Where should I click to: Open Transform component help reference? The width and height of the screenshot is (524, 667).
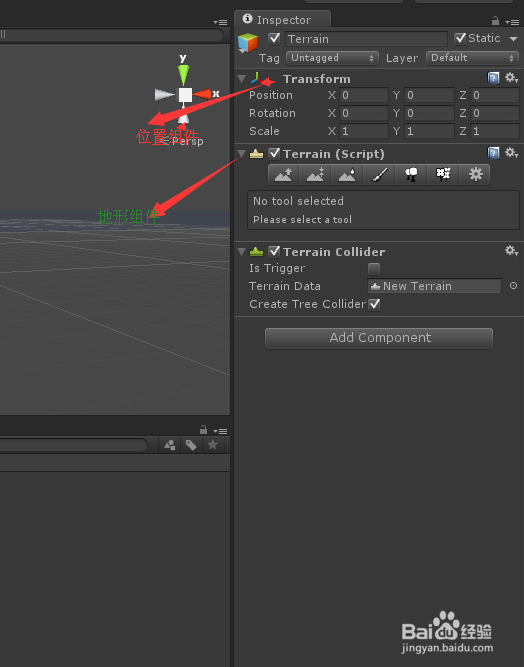(x=493, y=78)
